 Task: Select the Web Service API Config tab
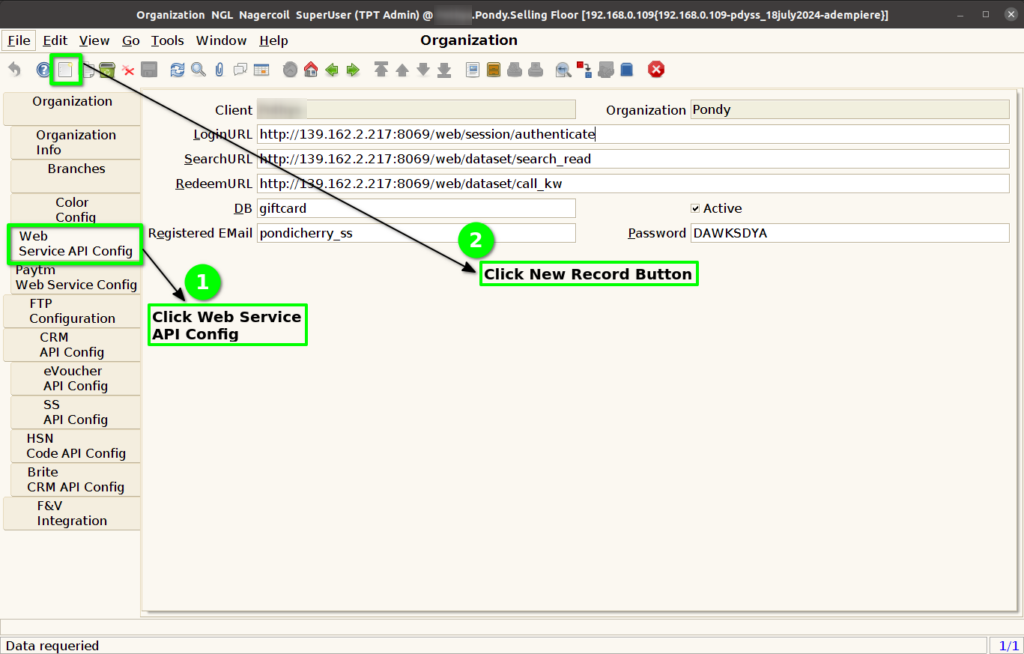[75, 244]
